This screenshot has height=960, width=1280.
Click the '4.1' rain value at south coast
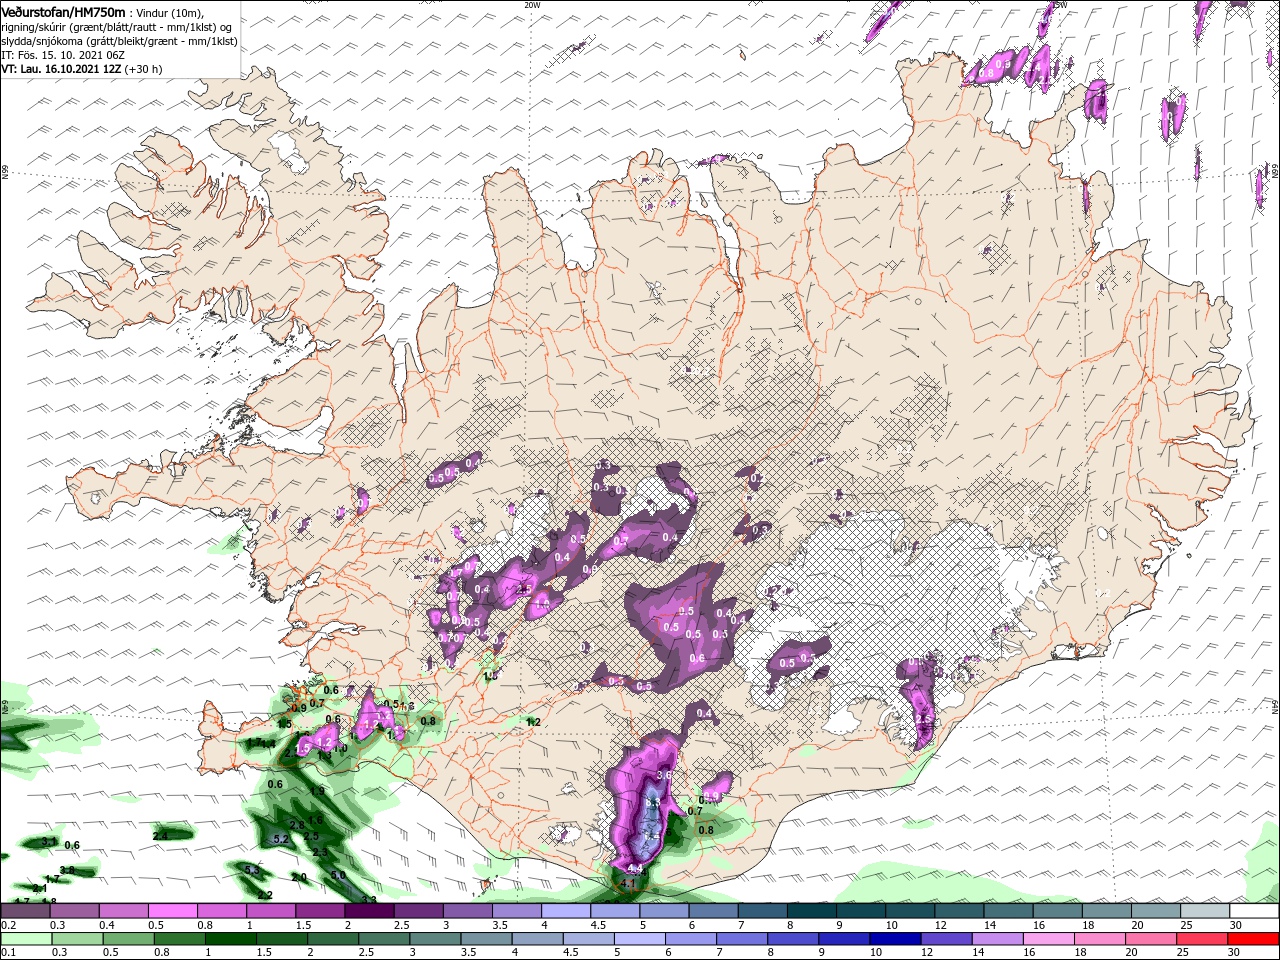click(628, 884)
